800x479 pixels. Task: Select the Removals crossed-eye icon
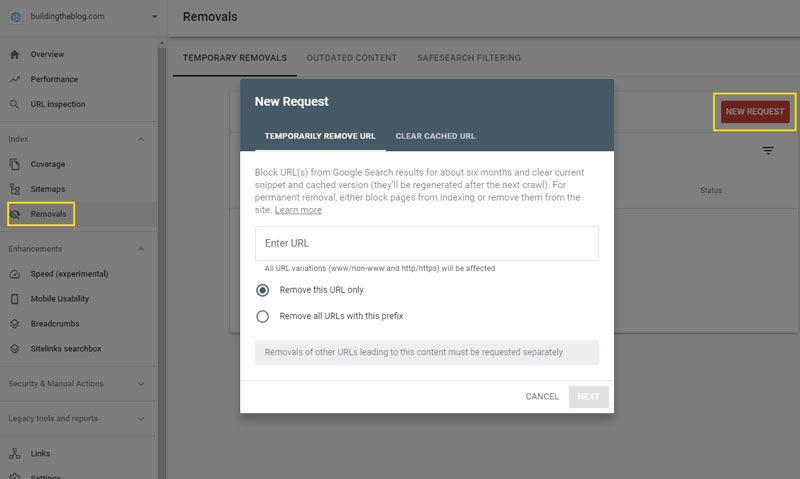[x=14, y=214]
